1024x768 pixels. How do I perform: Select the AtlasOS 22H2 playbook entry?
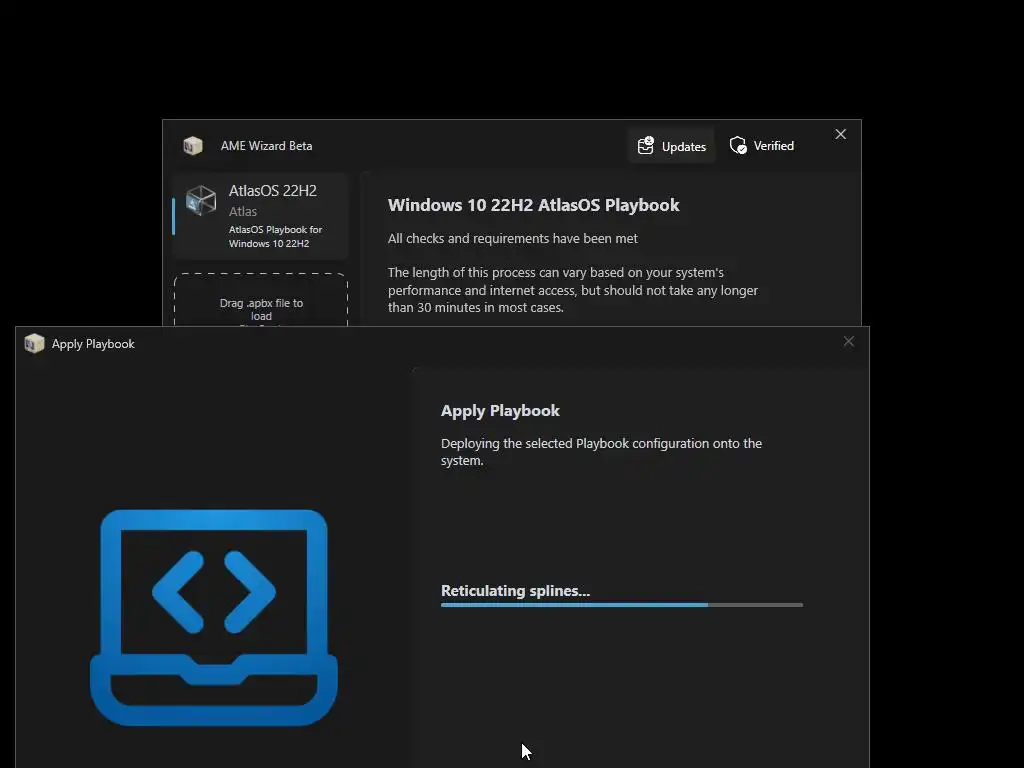coord(261,216)
